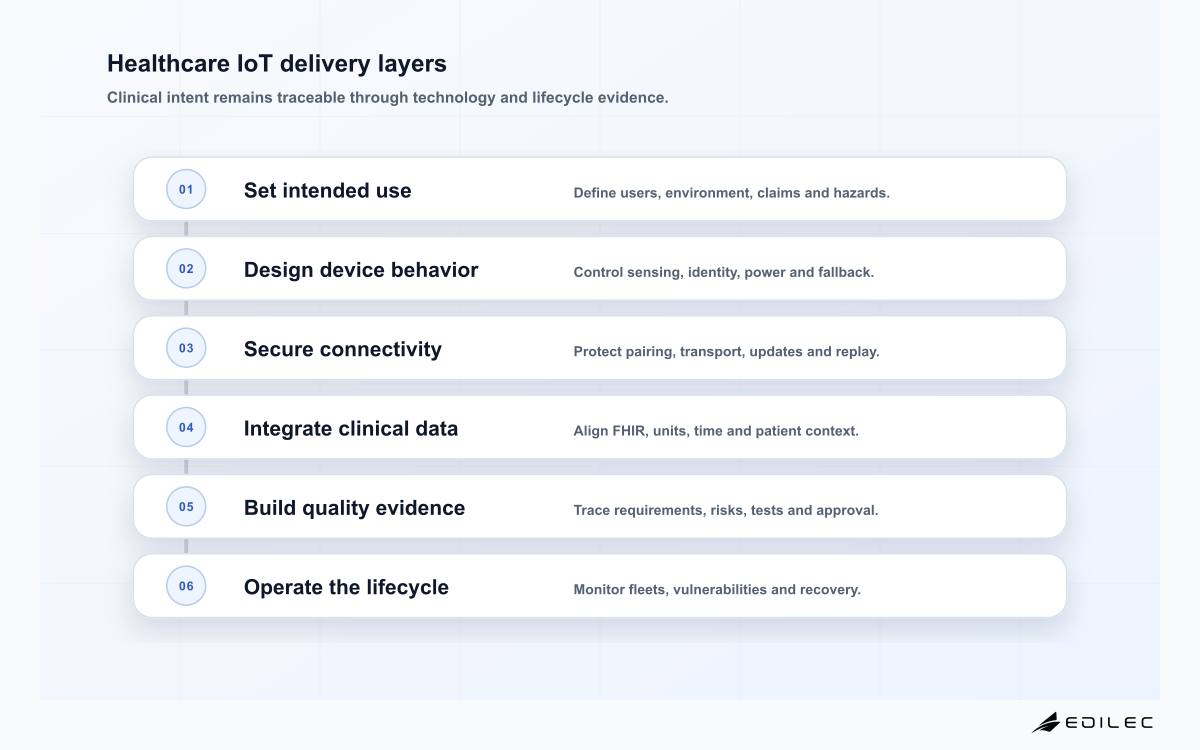Click the Edilec logo
The height and width of the screenshot is (750, 1200).
[x=1092, y=722]
